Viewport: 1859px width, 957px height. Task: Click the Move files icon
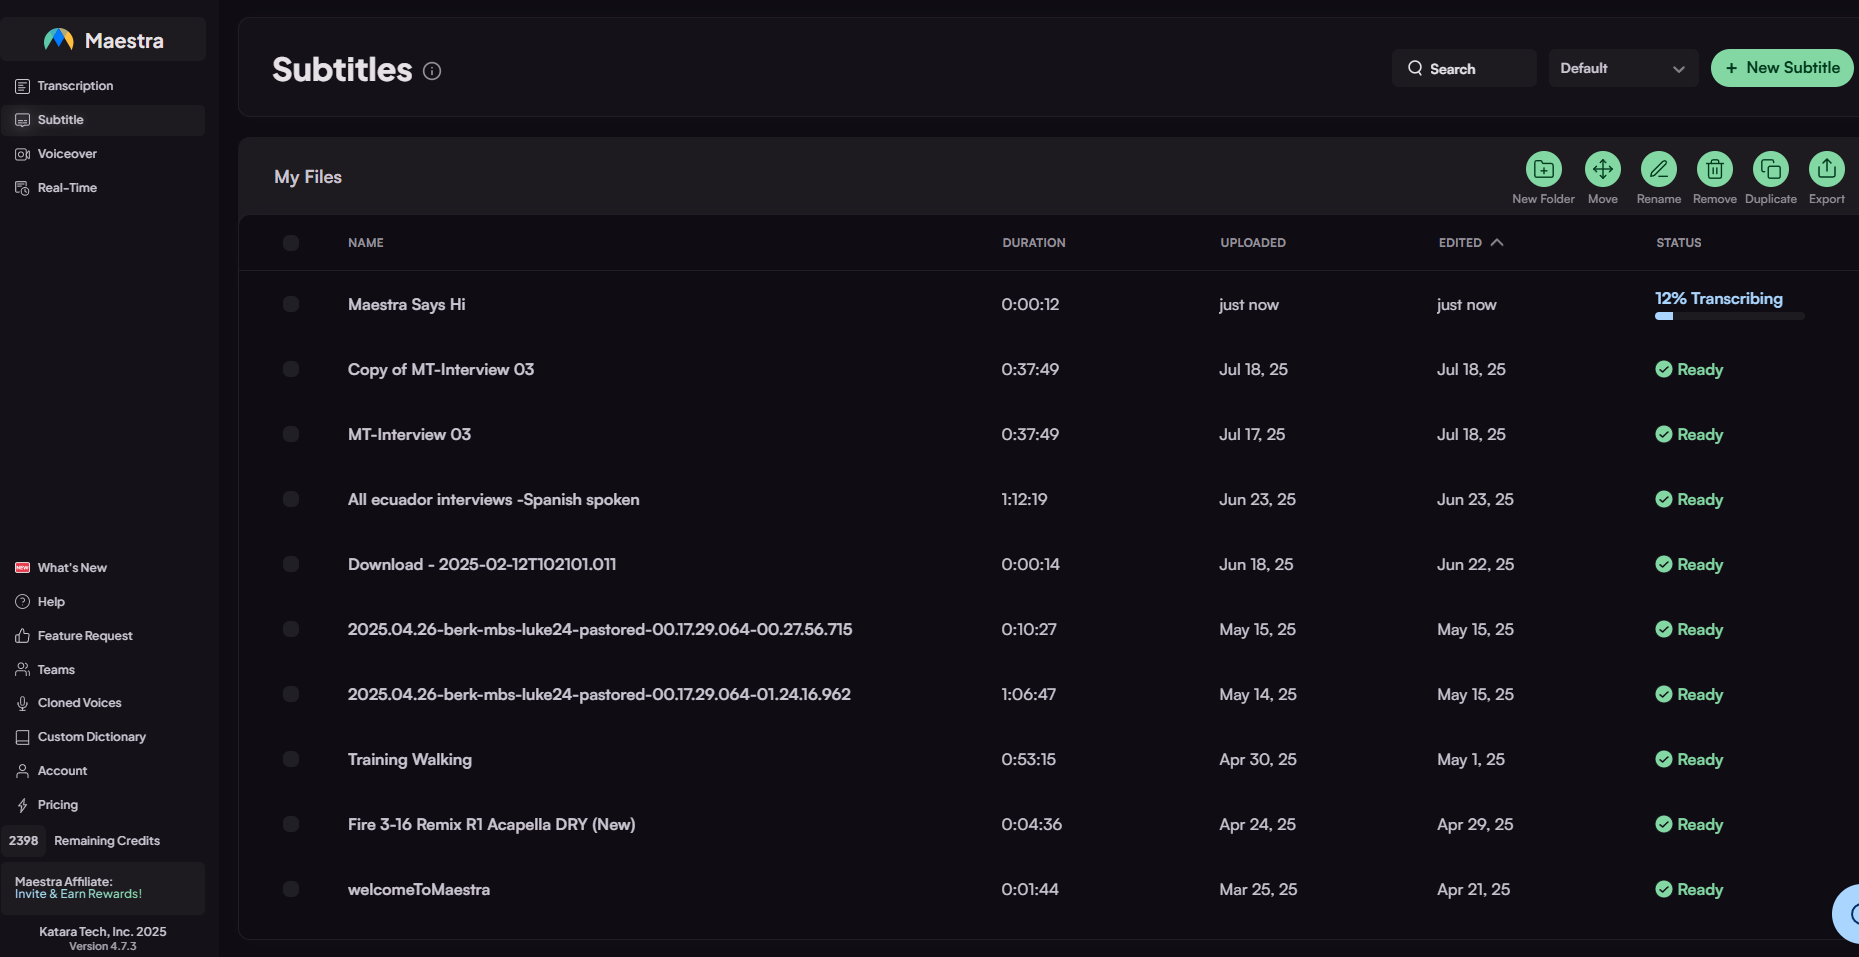click(1602, 169)
